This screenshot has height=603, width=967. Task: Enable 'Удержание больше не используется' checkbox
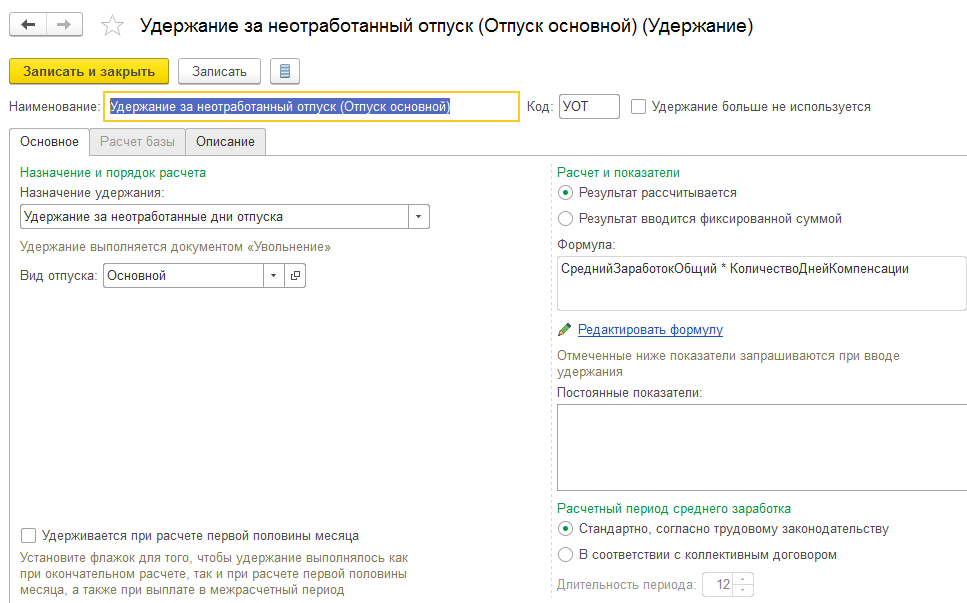pos(638,107)
